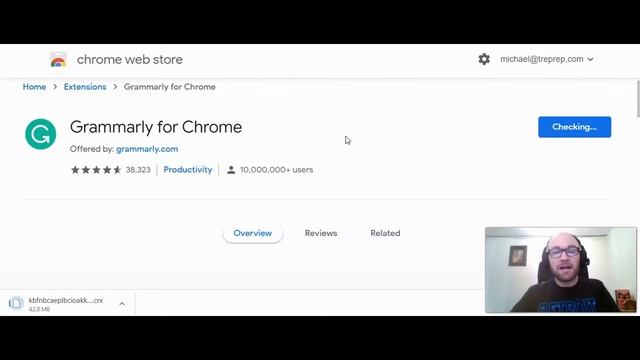Open the Extensions breadcrumb link
This screenshot has height=360, width=640.
[x=85, y=87]
